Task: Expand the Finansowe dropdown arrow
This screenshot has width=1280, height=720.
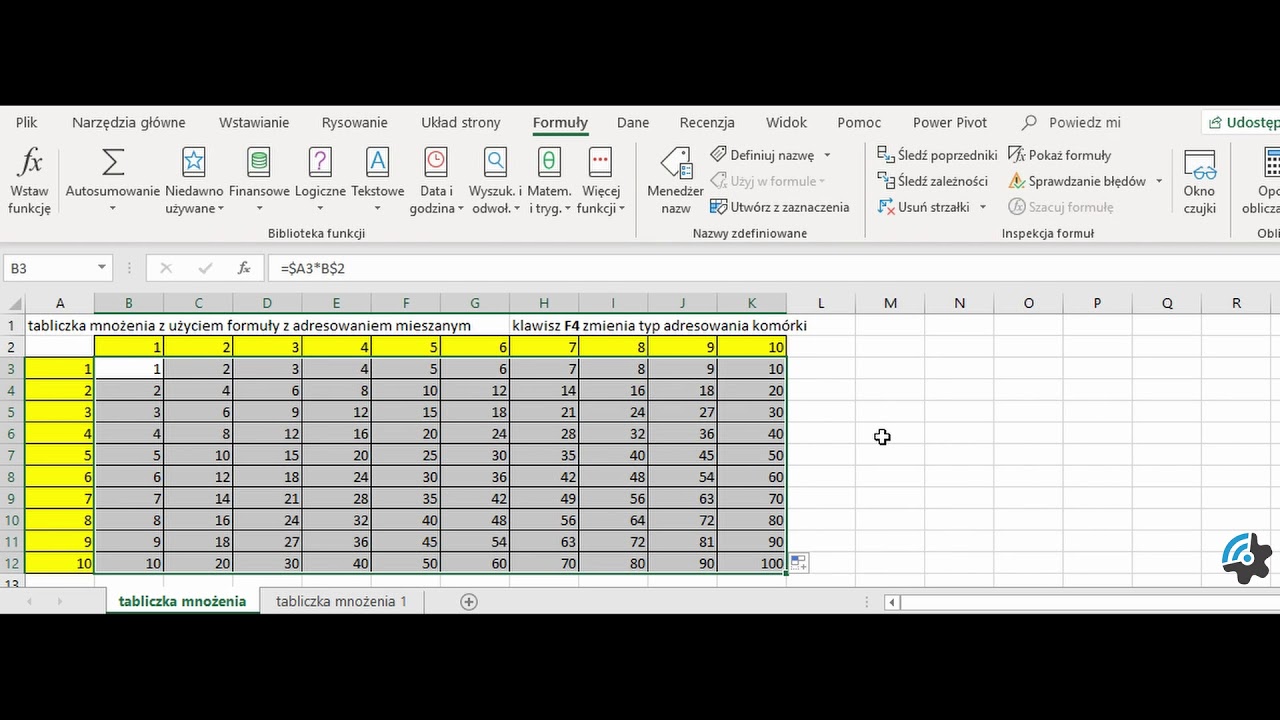Action: click(259, 209)
